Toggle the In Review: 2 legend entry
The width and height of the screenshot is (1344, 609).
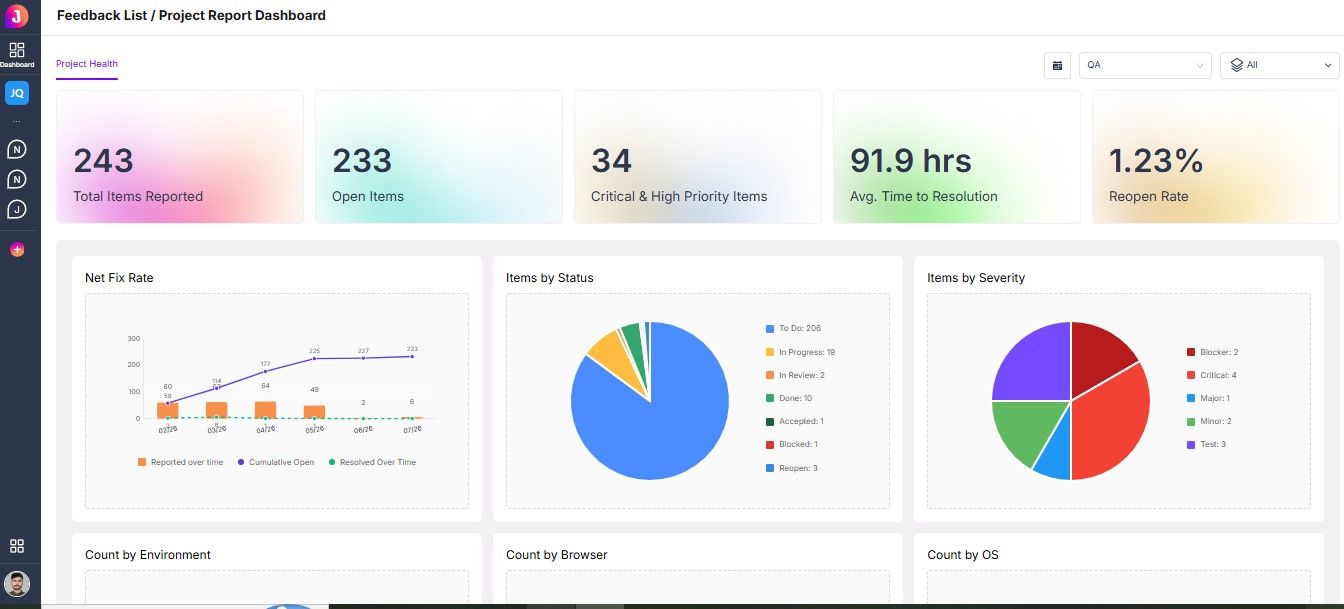click(795, 375)
